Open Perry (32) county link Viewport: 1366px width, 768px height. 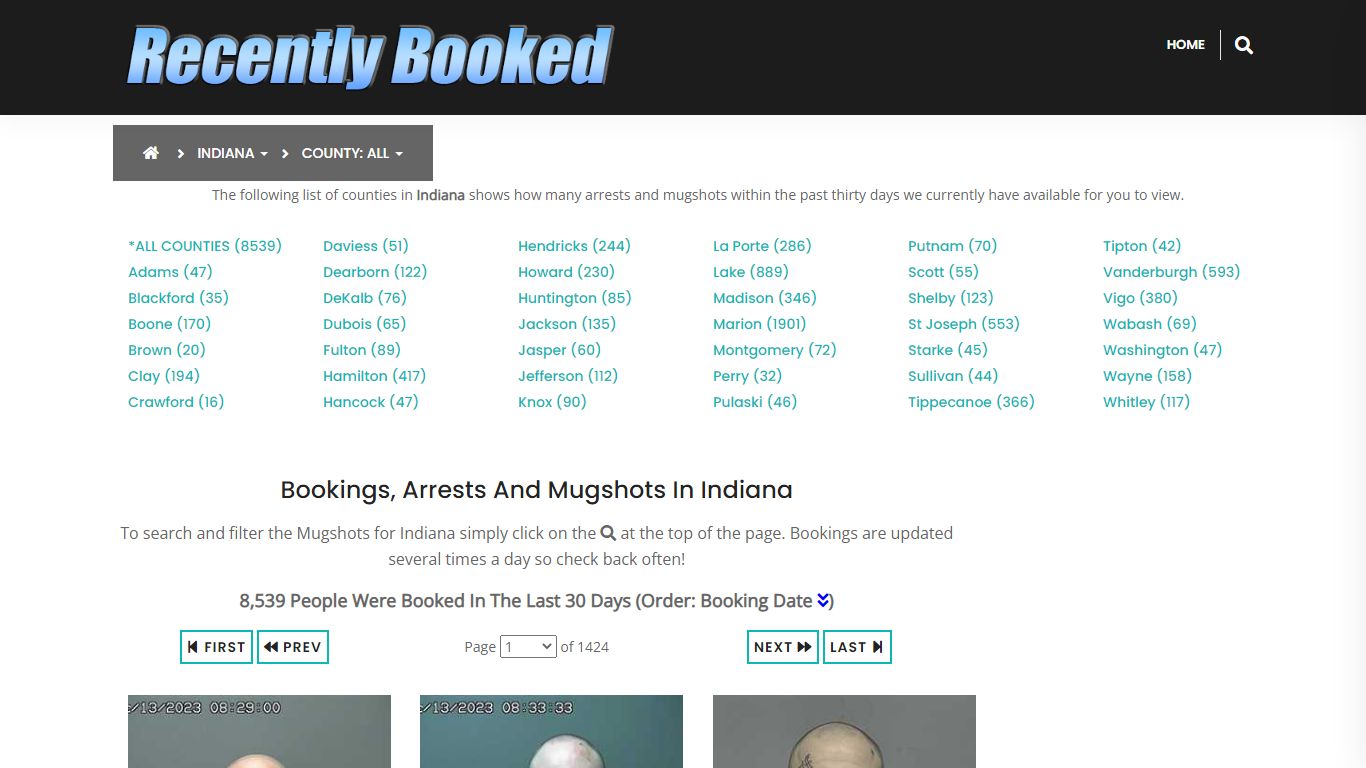point(748,376)
